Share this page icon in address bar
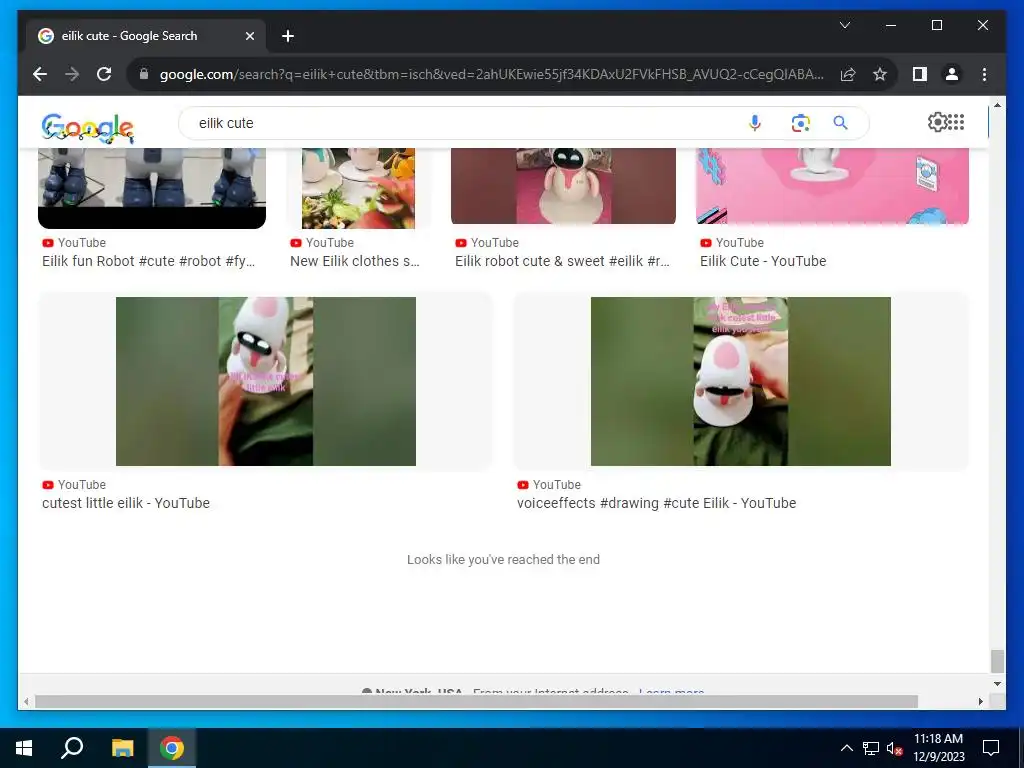The image size is (1024, 768). [848, 74]
